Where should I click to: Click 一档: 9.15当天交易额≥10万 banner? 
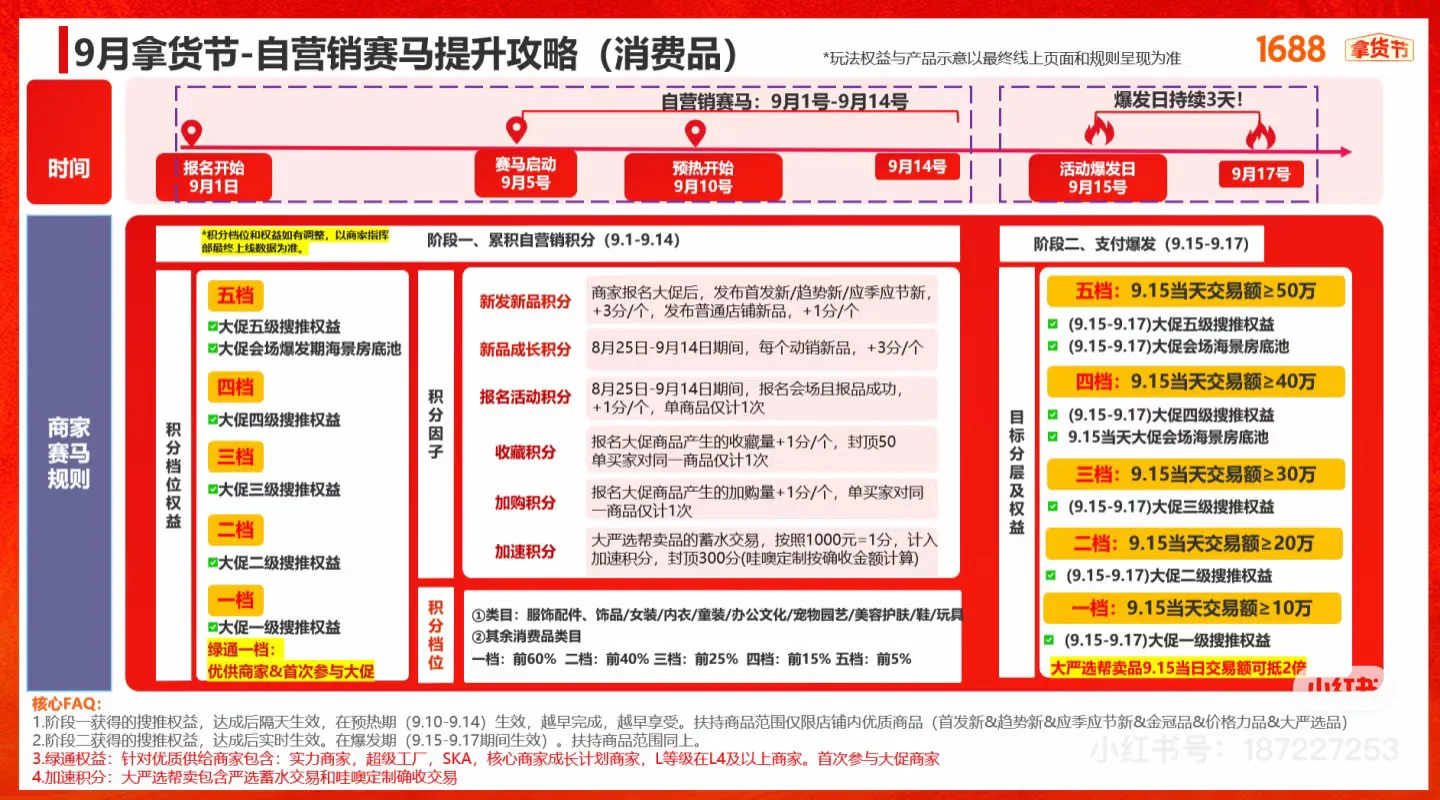tap(1191, 608)
